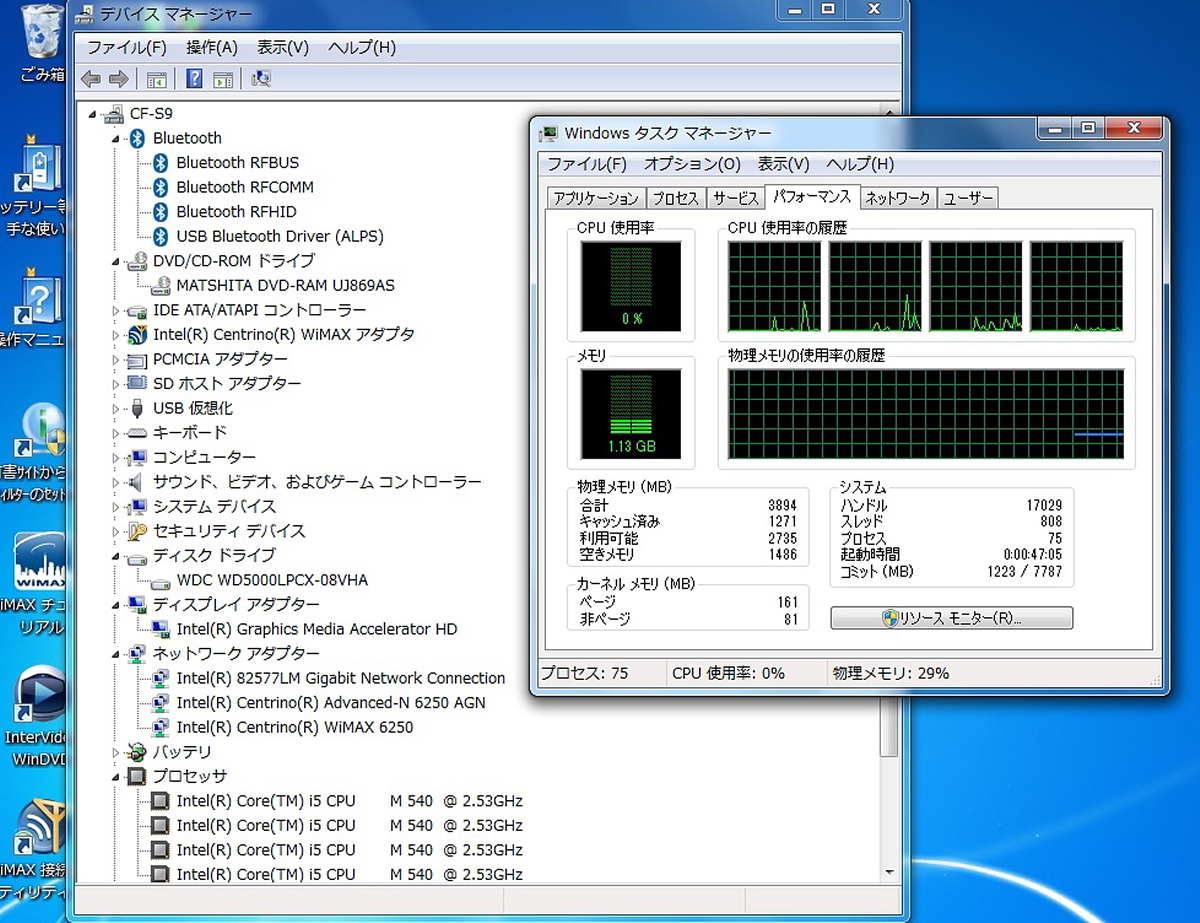Open ヘルプ(H) menu in Task Manager
Image resolution: width=1200 pixels, height=923 pixels.
pyautogui.click(x=860, y=164)
